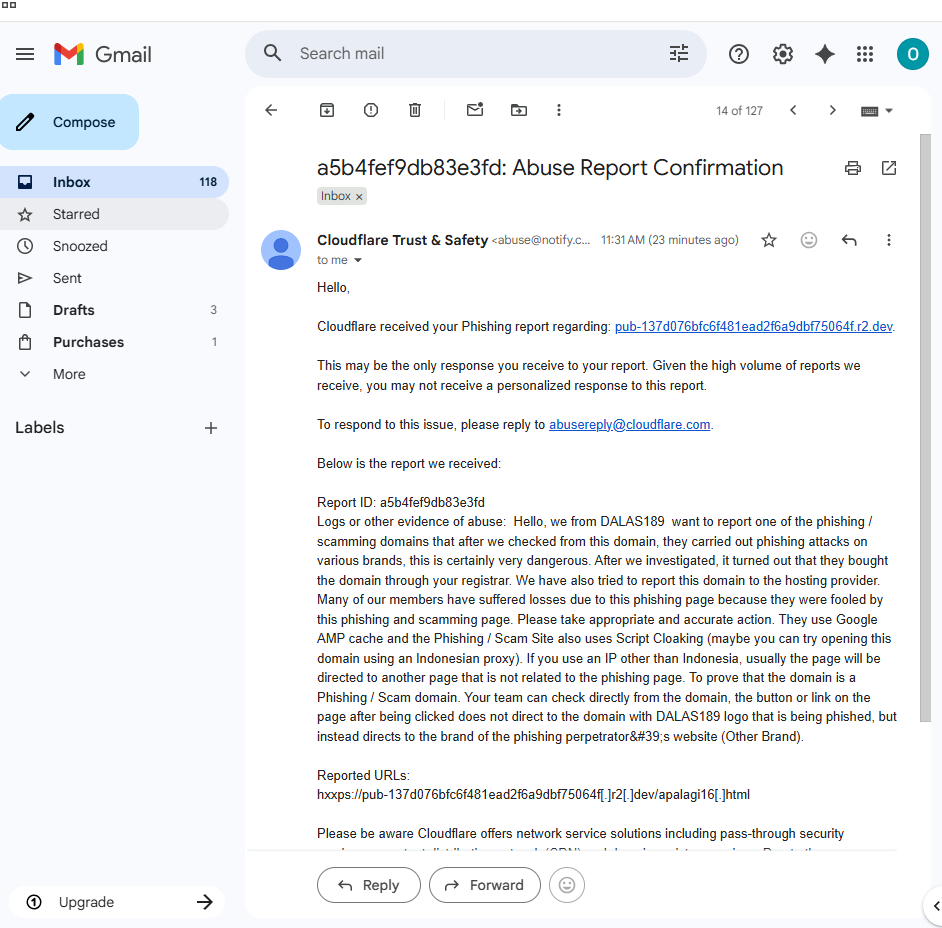Add emoji reaction in message header
The width and height of the screenshot is (942, 928).
(809, 240)
